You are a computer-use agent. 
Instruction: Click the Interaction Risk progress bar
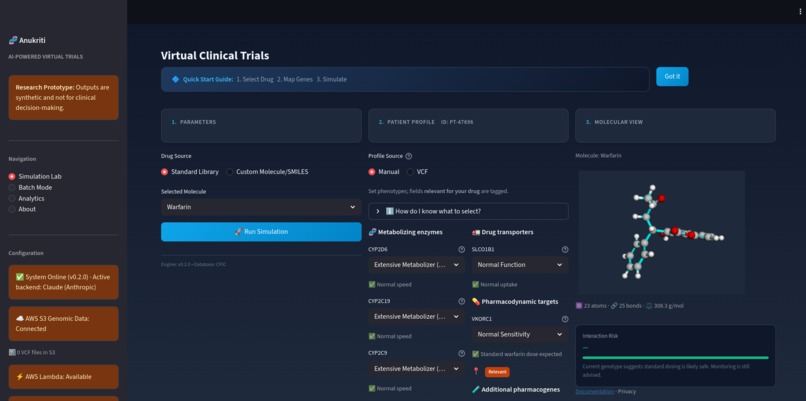(x=675, y=357)
